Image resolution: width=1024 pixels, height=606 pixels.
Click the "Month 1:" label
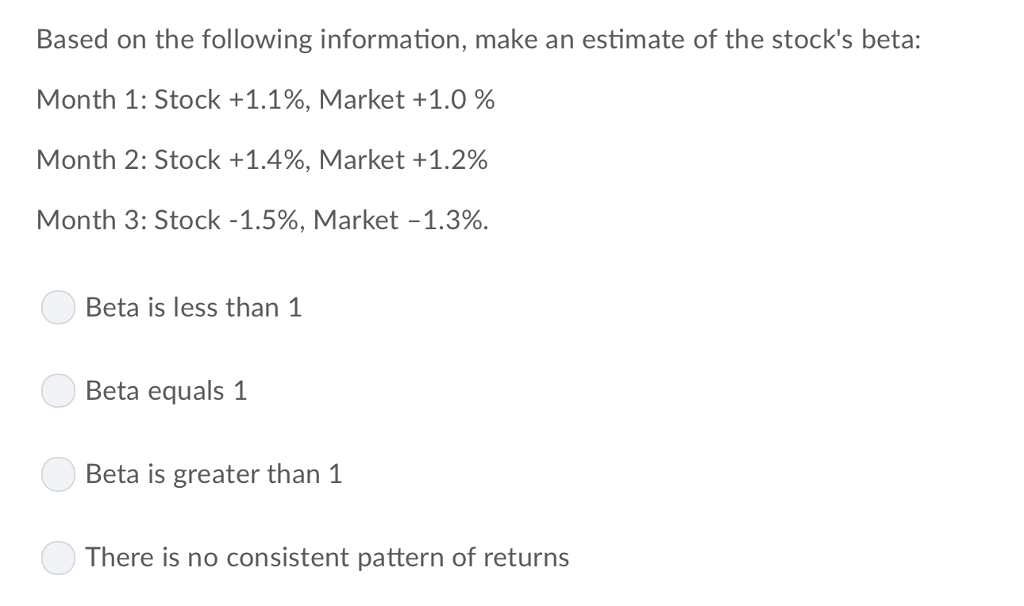[x=91, y=100]
